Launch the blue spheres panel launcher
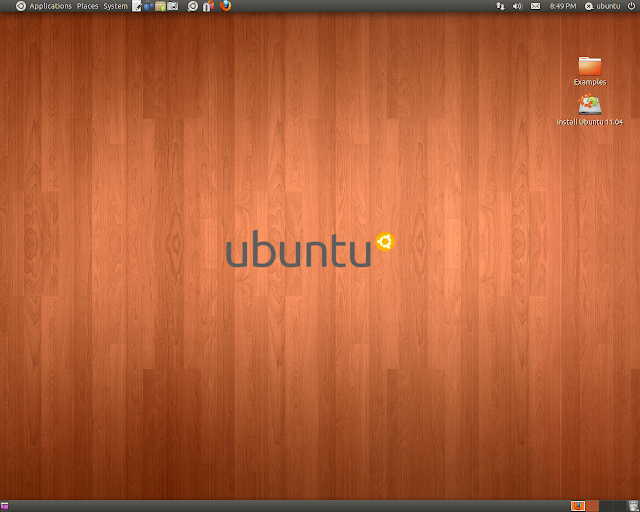 click(x=149, y=6)
